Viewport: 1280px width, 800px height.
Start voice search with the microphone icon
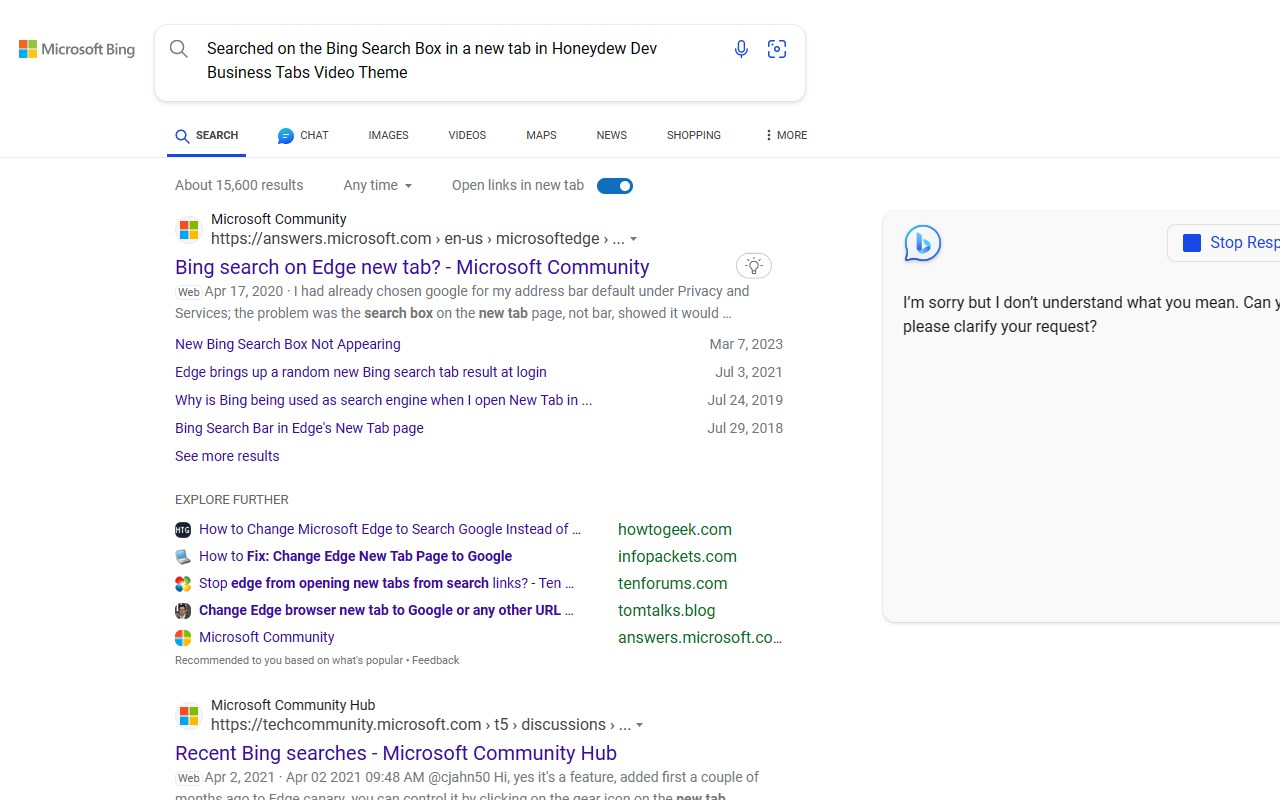click(x=741, y=49)
